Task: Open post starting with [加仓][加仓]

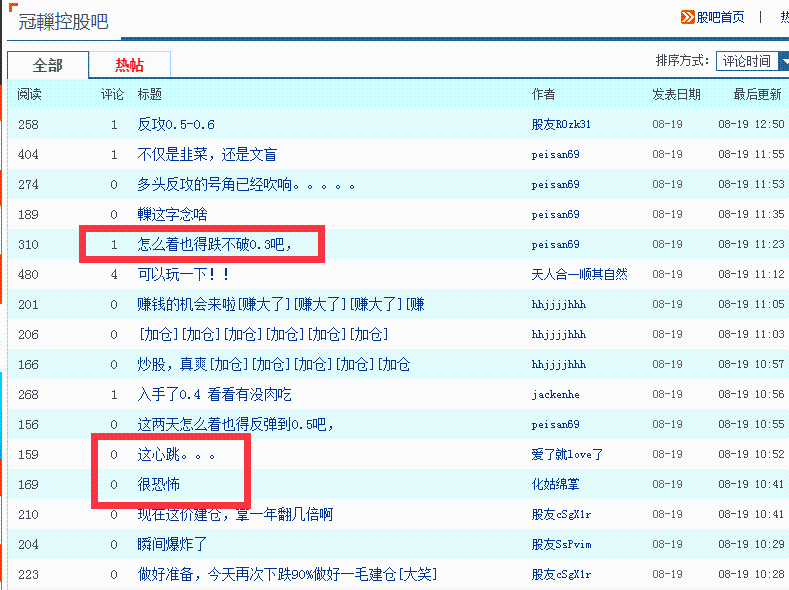Action: pyautogui.click(x=263, y=334)
